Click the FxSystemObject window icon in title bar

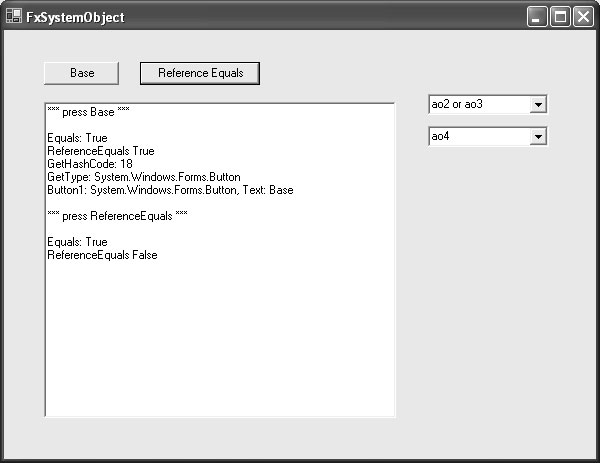point(14,17)
